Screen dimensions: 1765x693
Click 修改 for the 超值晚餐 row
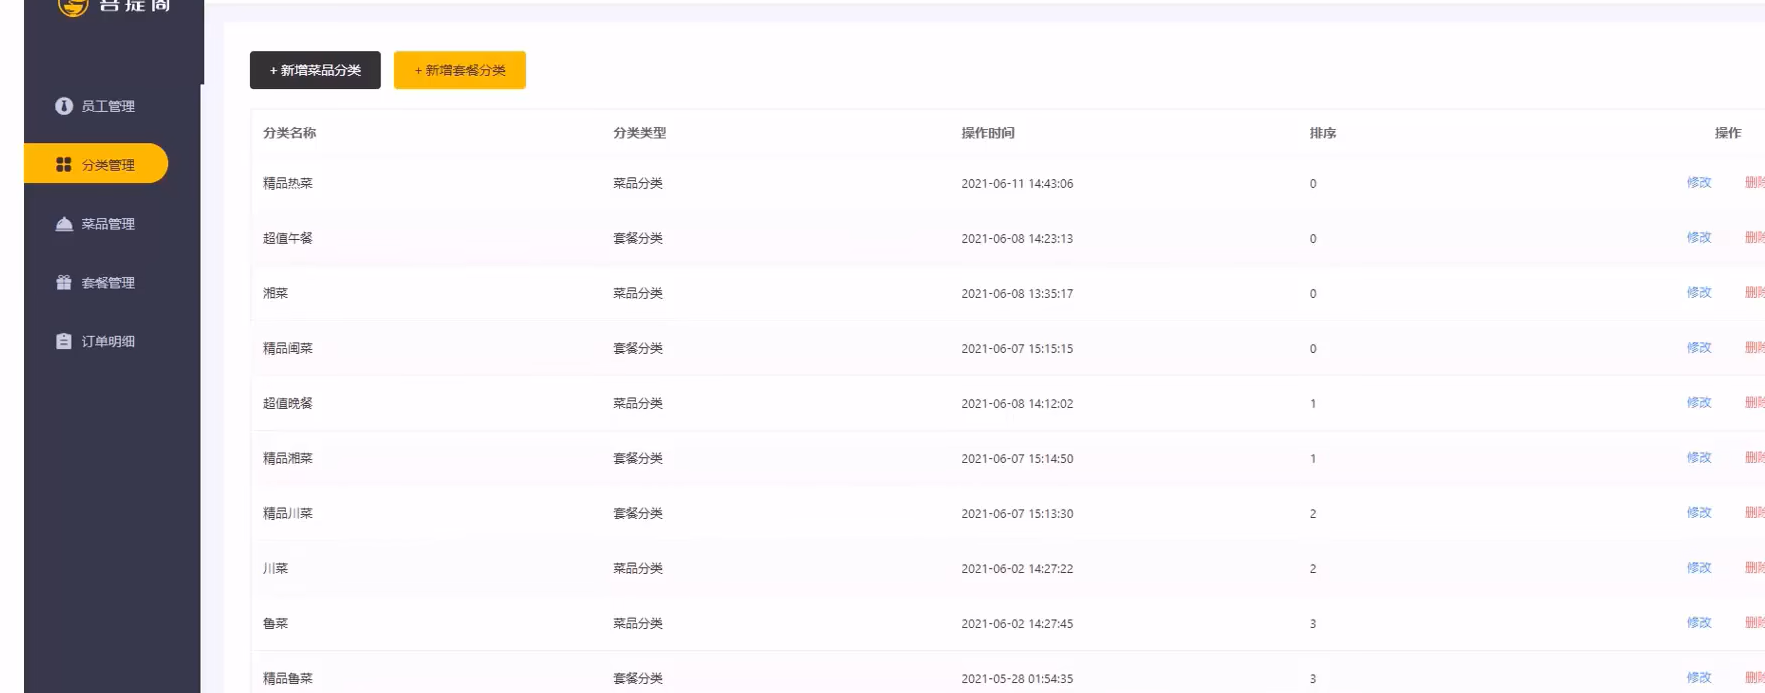1698,403
